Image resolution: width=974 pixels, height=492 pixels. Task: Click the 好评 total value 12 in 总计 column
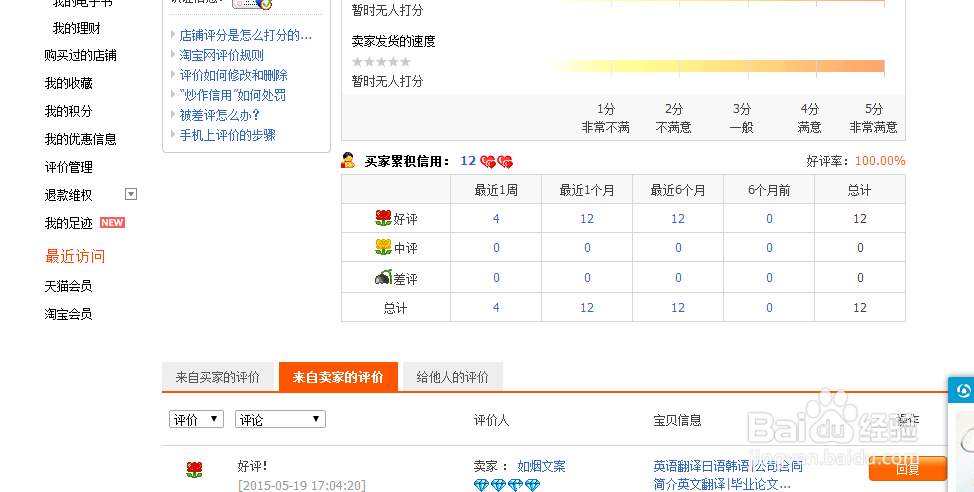pyautogui.click(x=860, y=219)
